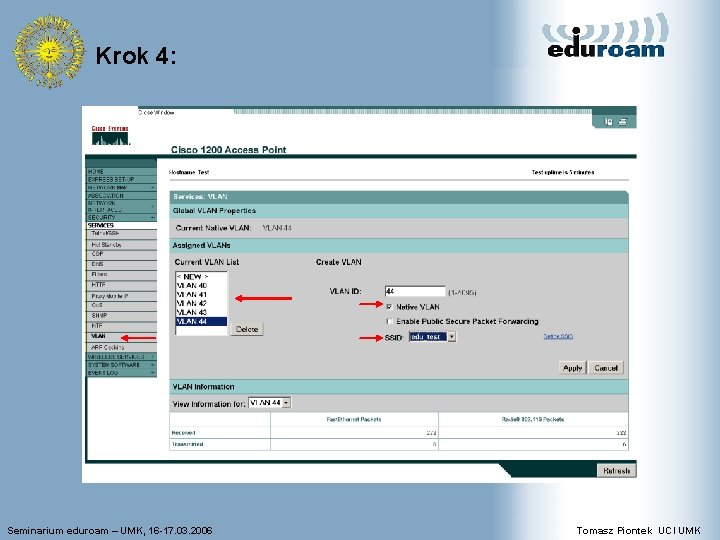
Task: Click the Transmitted row label
Action: click(187, 444)
